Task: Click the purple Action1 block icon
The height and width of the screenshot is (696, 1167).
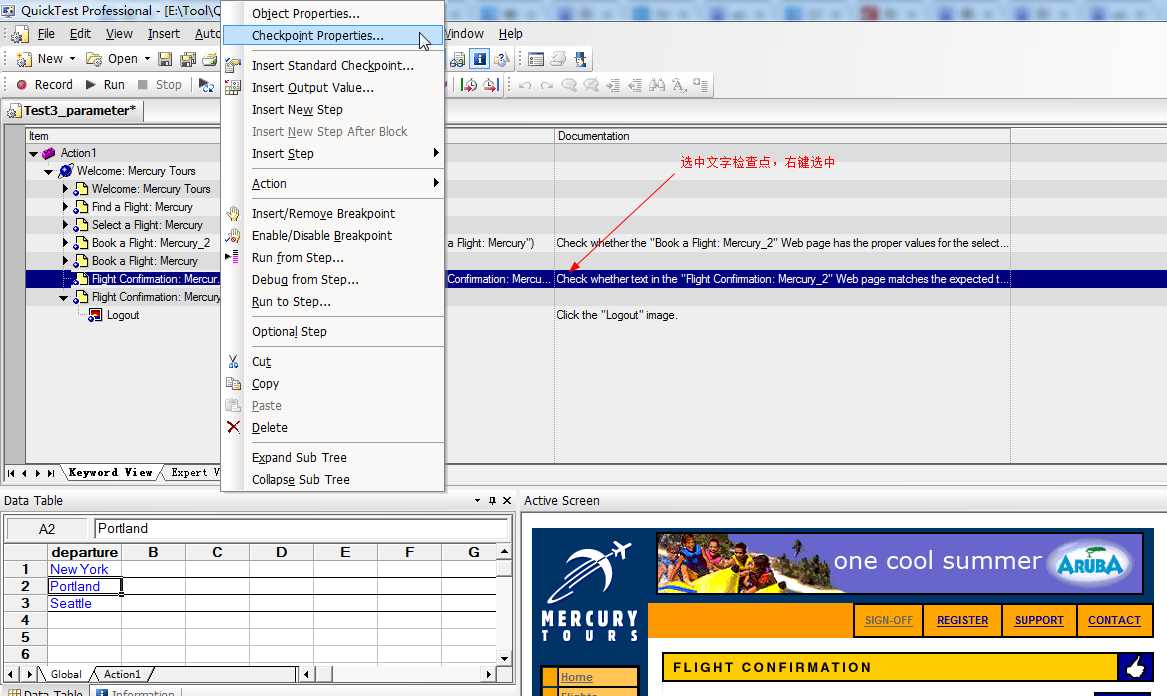Action: coord(49,153)
